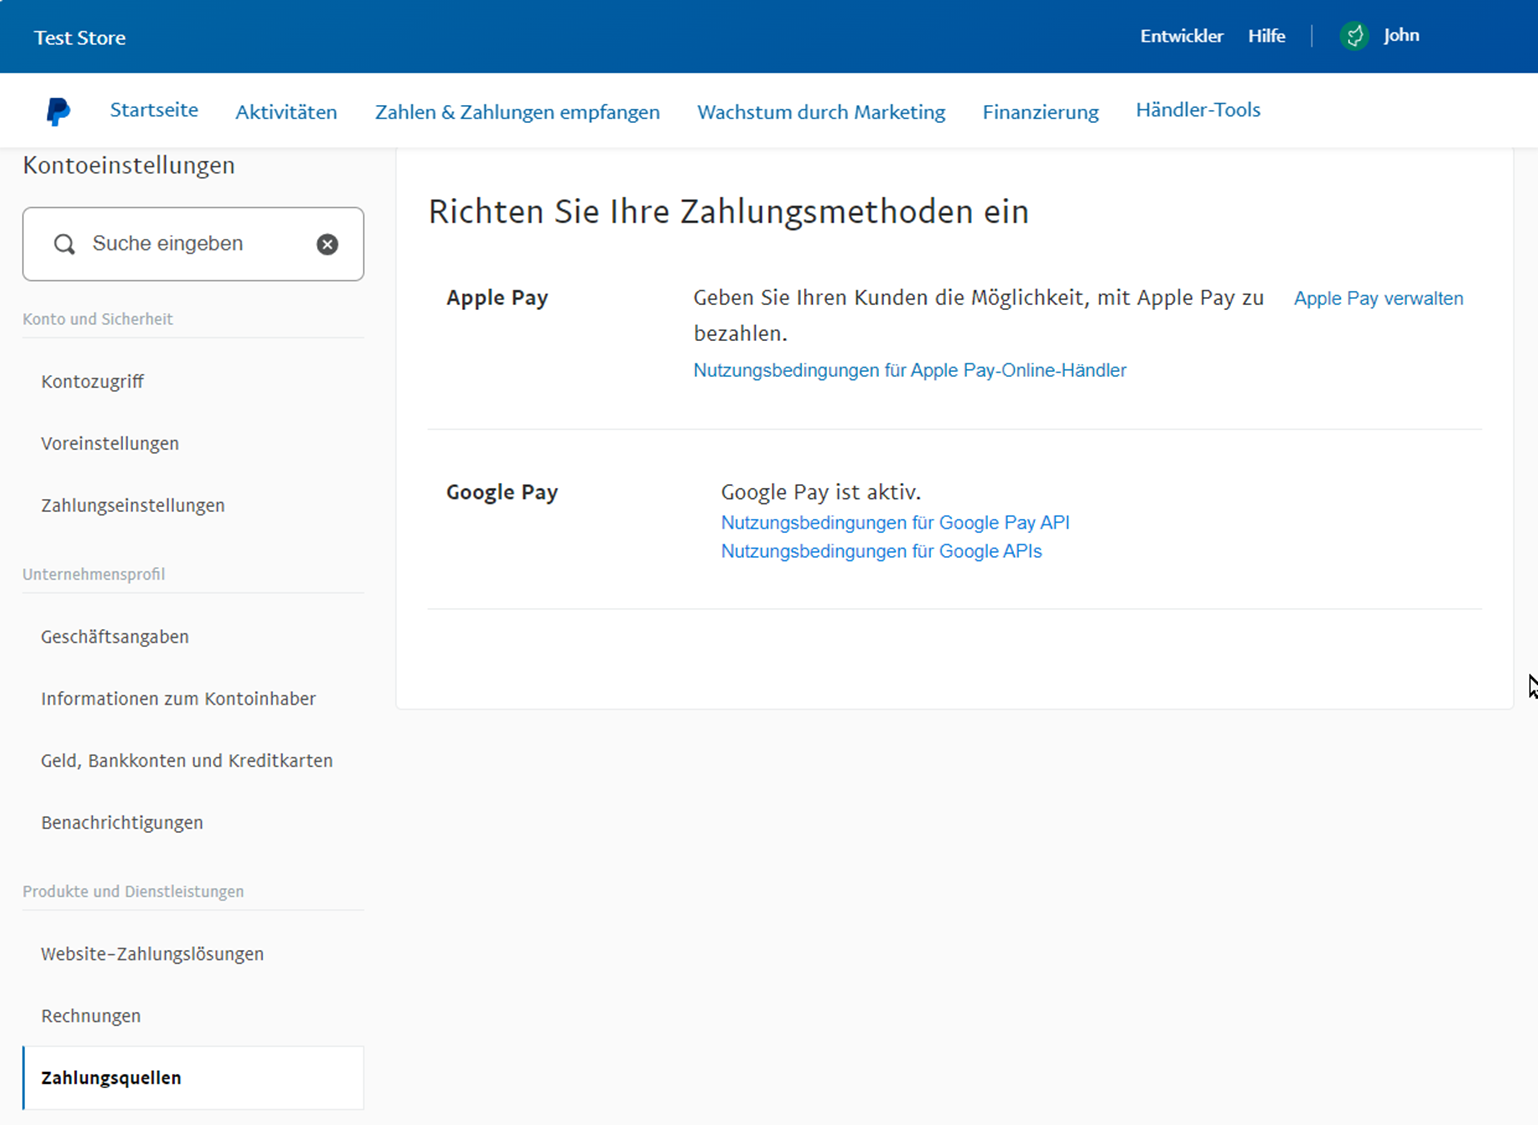1538x1125 pixels.
Task: Click John's green profile avatar icon
Action: click(x=1354, y=36)
